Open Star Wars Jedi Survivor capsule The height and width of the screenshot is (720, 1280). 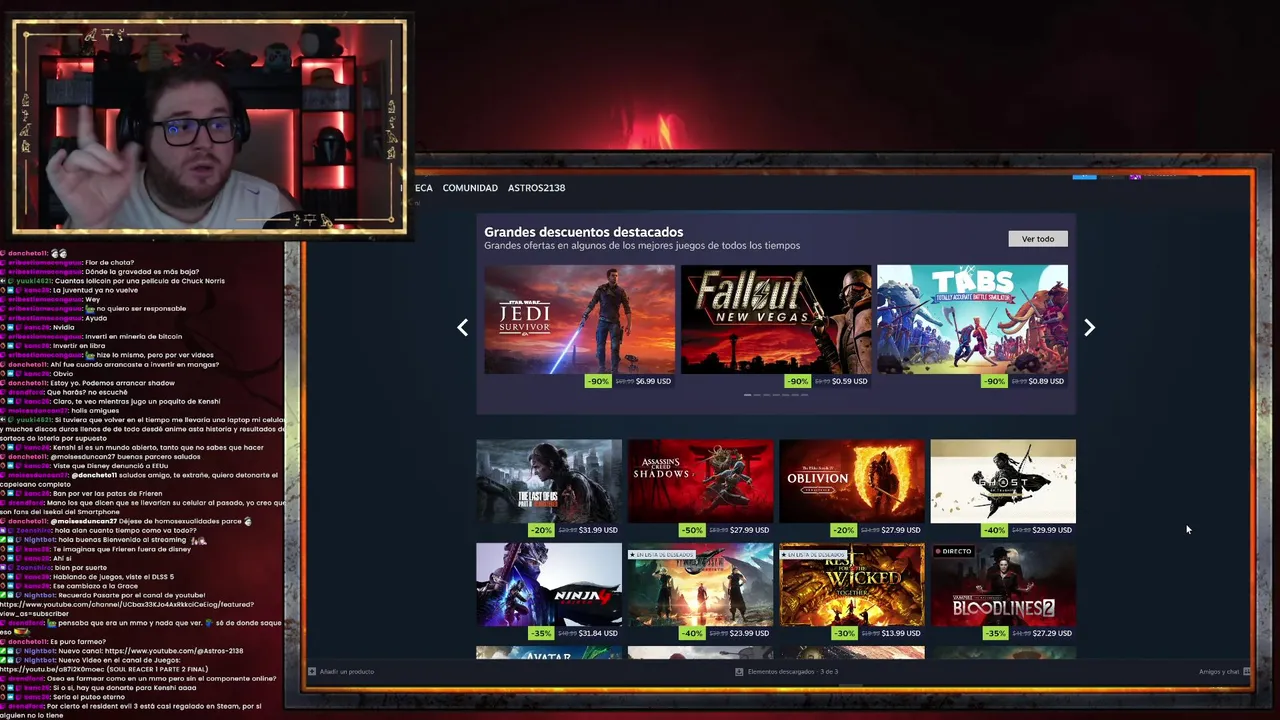click(580, 319)
